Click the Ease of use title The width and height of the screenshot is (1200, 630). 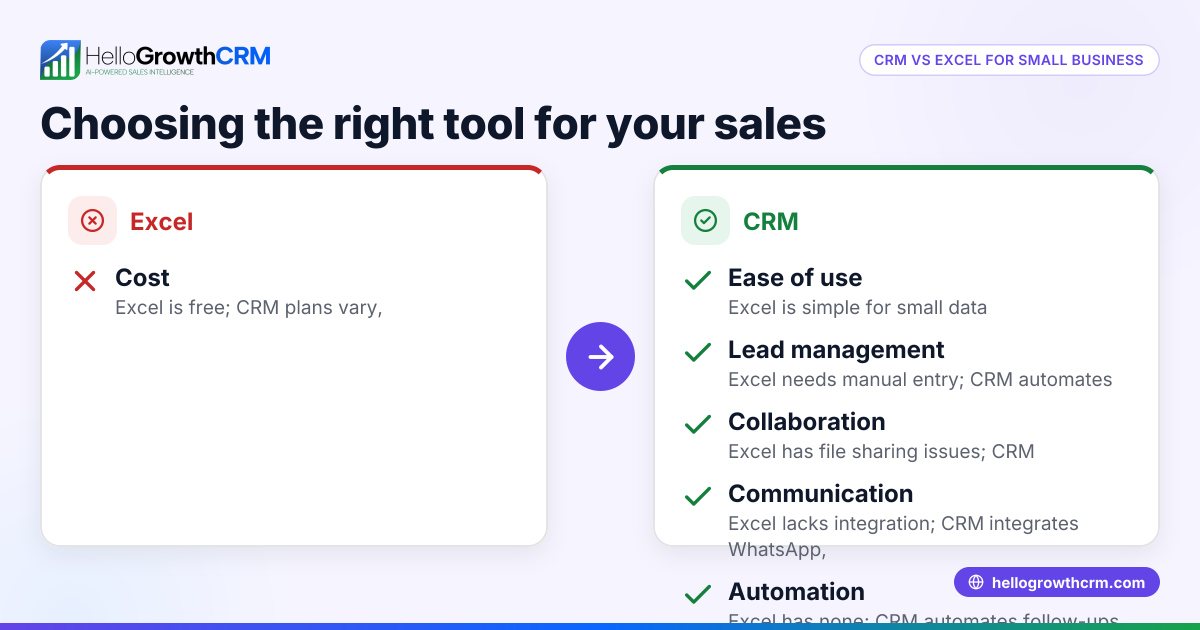(x=795, y=277)
